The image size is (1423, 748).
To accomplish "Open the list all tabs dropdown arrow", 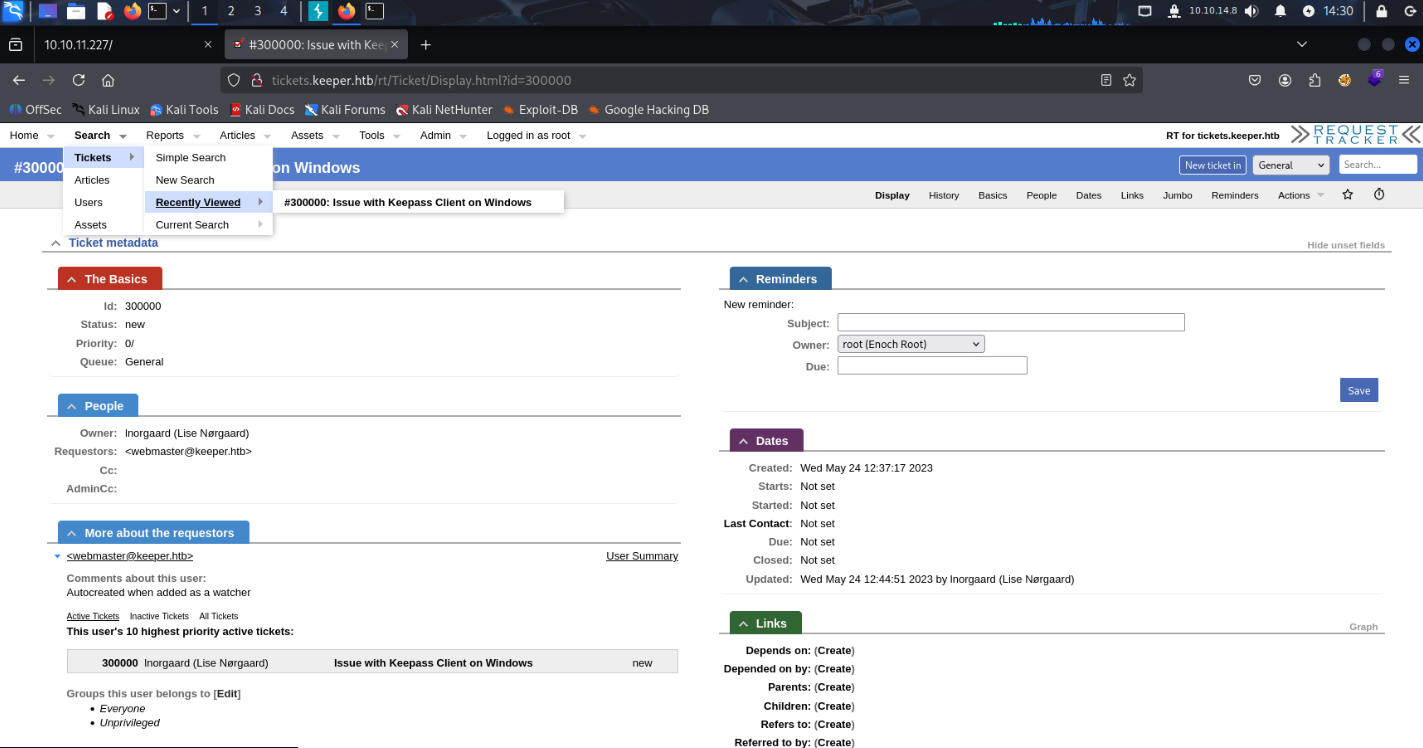I will tap(1301, 45).
